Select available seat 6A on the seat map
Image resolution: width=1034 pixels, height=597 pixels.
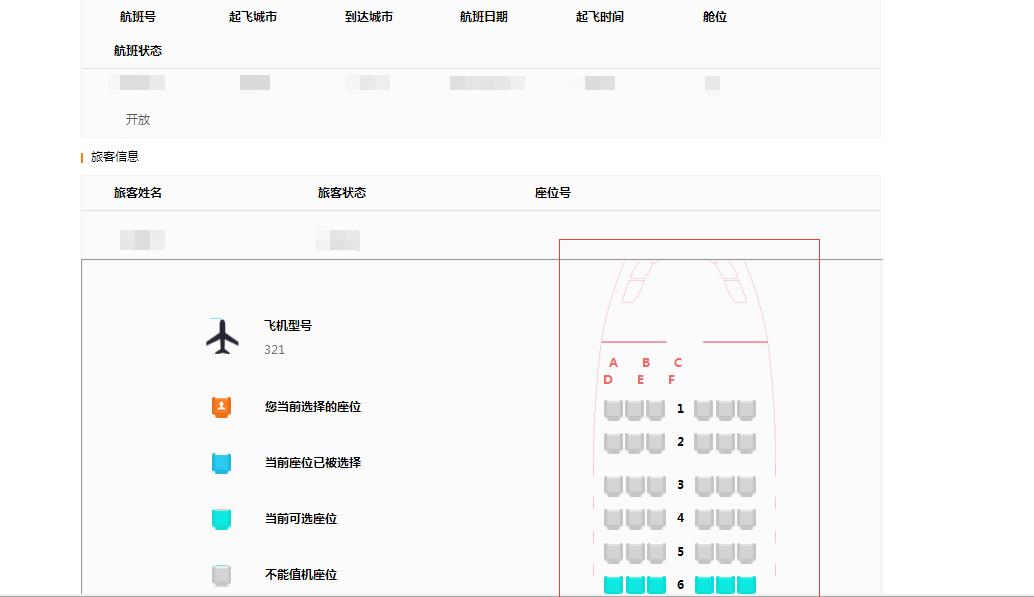pos(613,583)
